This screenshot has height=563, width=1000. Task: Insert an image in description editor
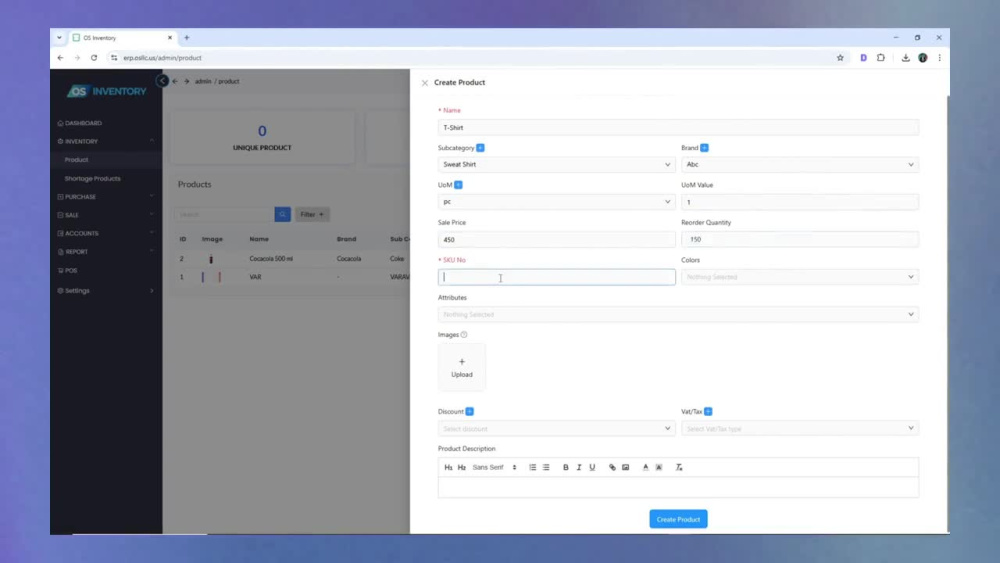click(x=626, y=467)
